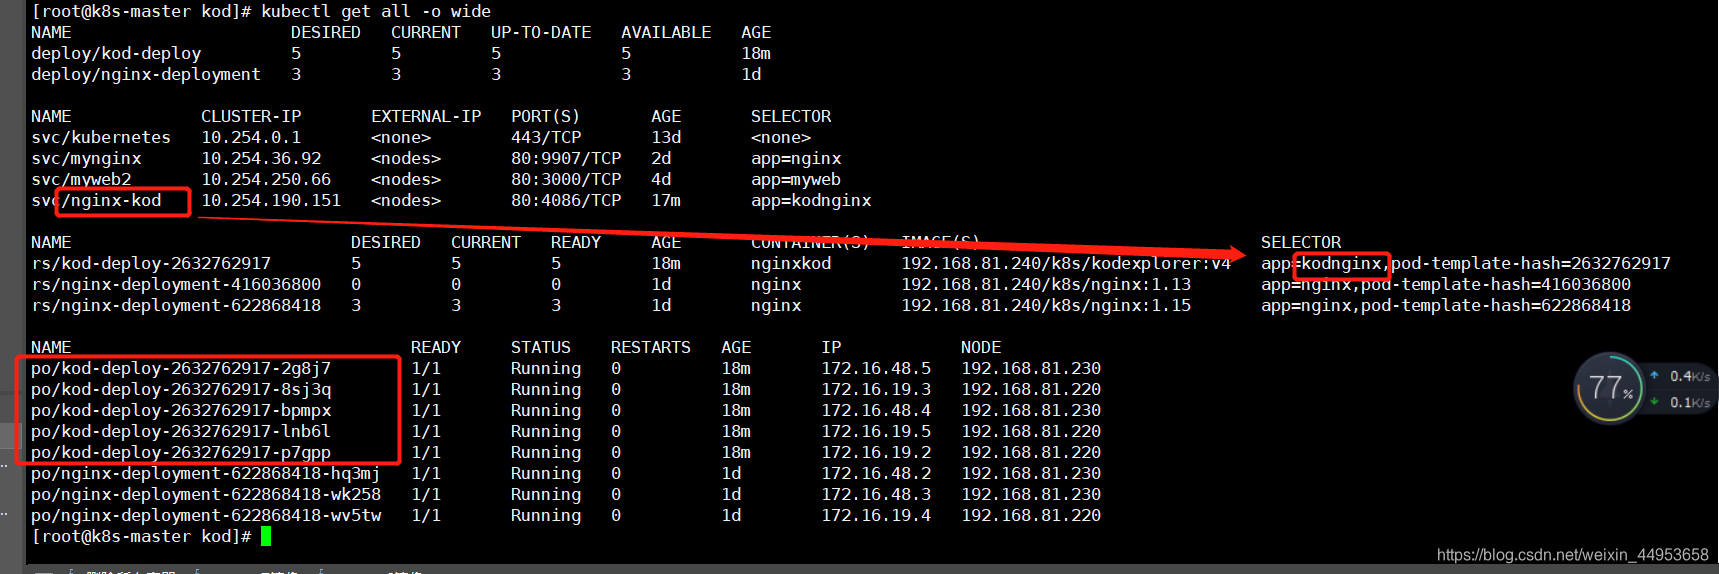
Task: Select the svc/nginx-kod service name
Action: (96, 200)
